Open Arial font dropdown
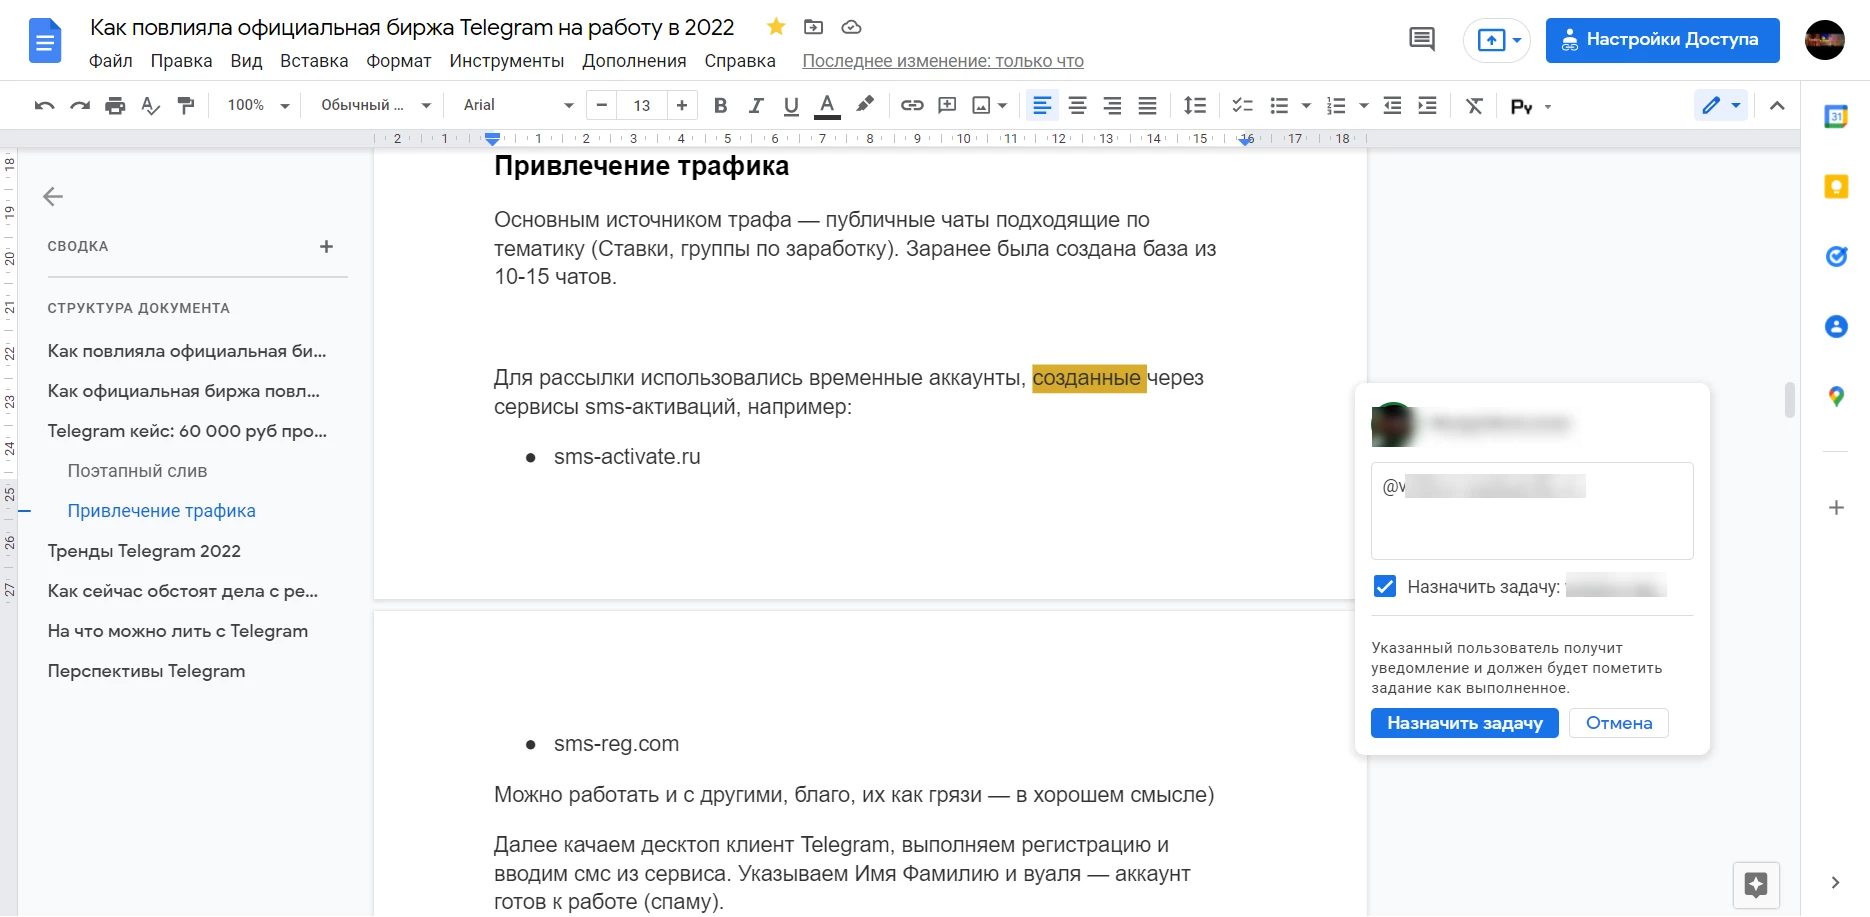Screen dimensions: 1870x917 coord(518,105)
